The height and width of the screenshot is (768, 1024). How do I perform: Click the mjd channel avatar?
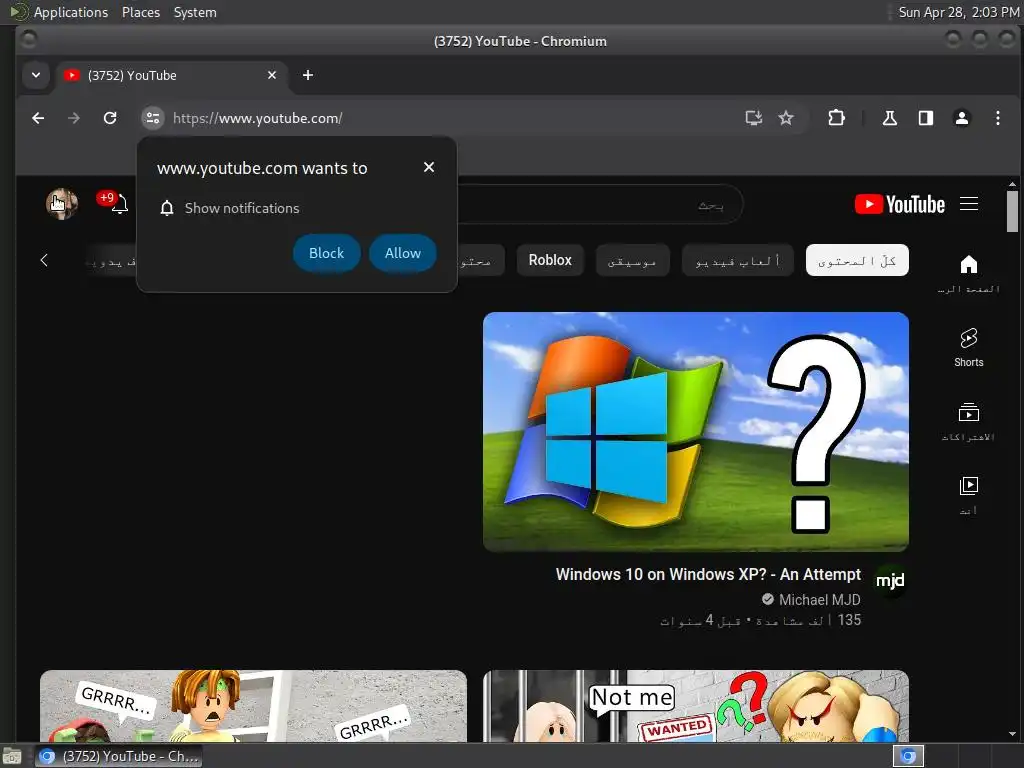[890, 580]
